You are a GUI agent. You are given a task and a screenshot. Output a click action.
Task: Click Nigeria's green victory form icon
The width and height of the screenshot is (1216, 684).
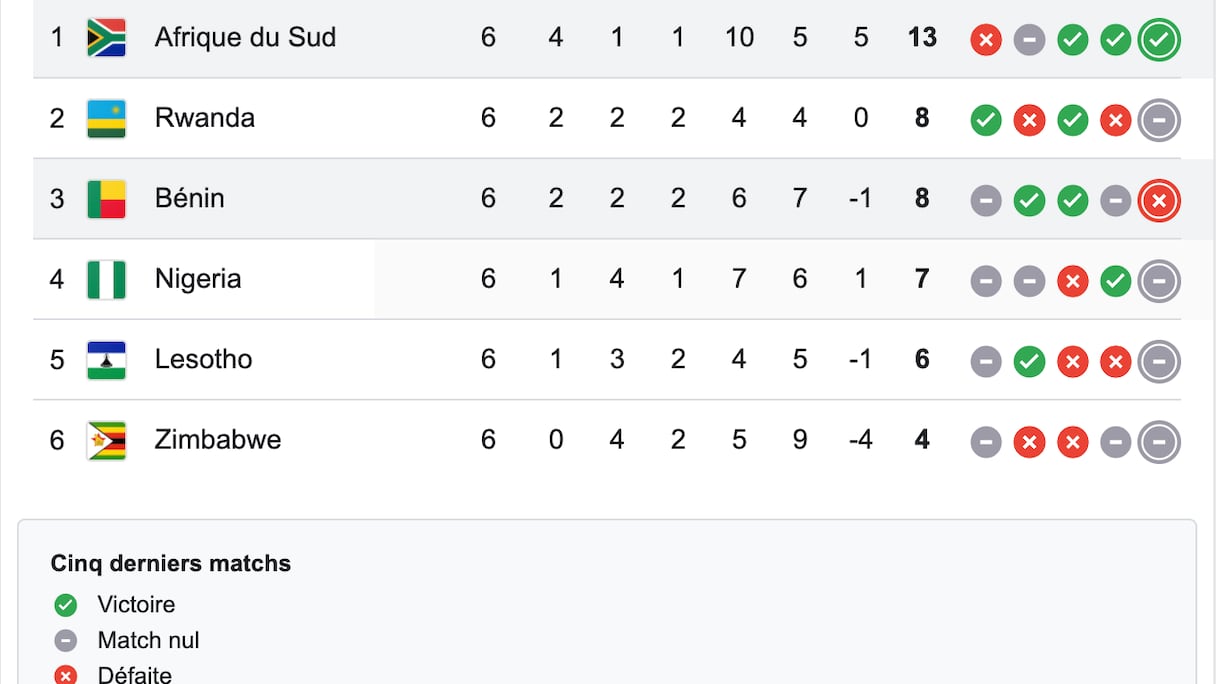1116,282
